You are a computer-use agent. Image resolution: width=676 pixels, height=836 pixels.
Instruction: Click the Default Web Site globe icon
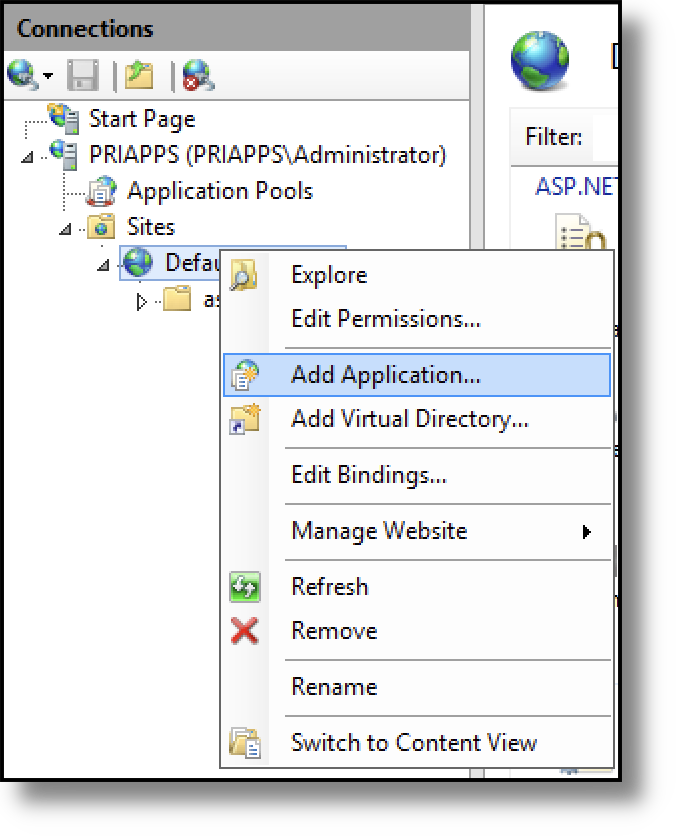tap(138, 263)
